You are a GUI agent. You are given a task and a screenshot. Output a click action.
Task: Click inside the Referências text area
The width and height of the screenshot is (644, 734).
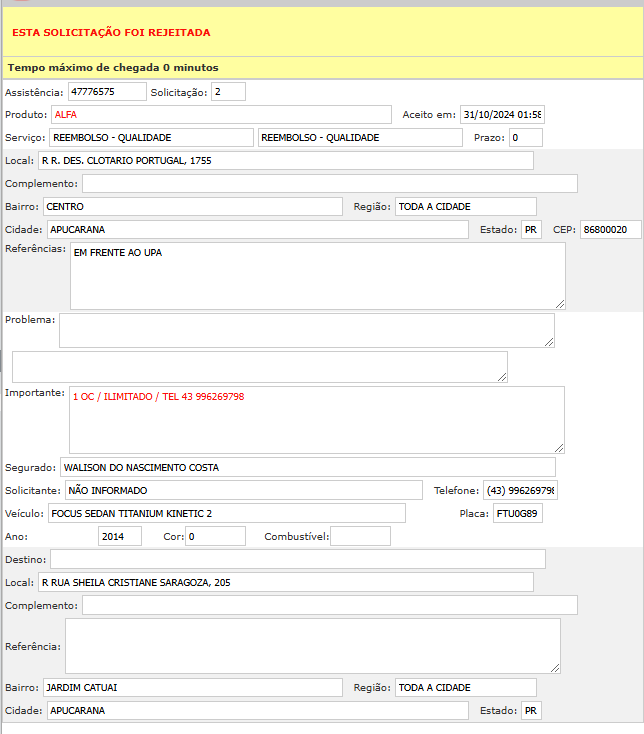(317, 276)
